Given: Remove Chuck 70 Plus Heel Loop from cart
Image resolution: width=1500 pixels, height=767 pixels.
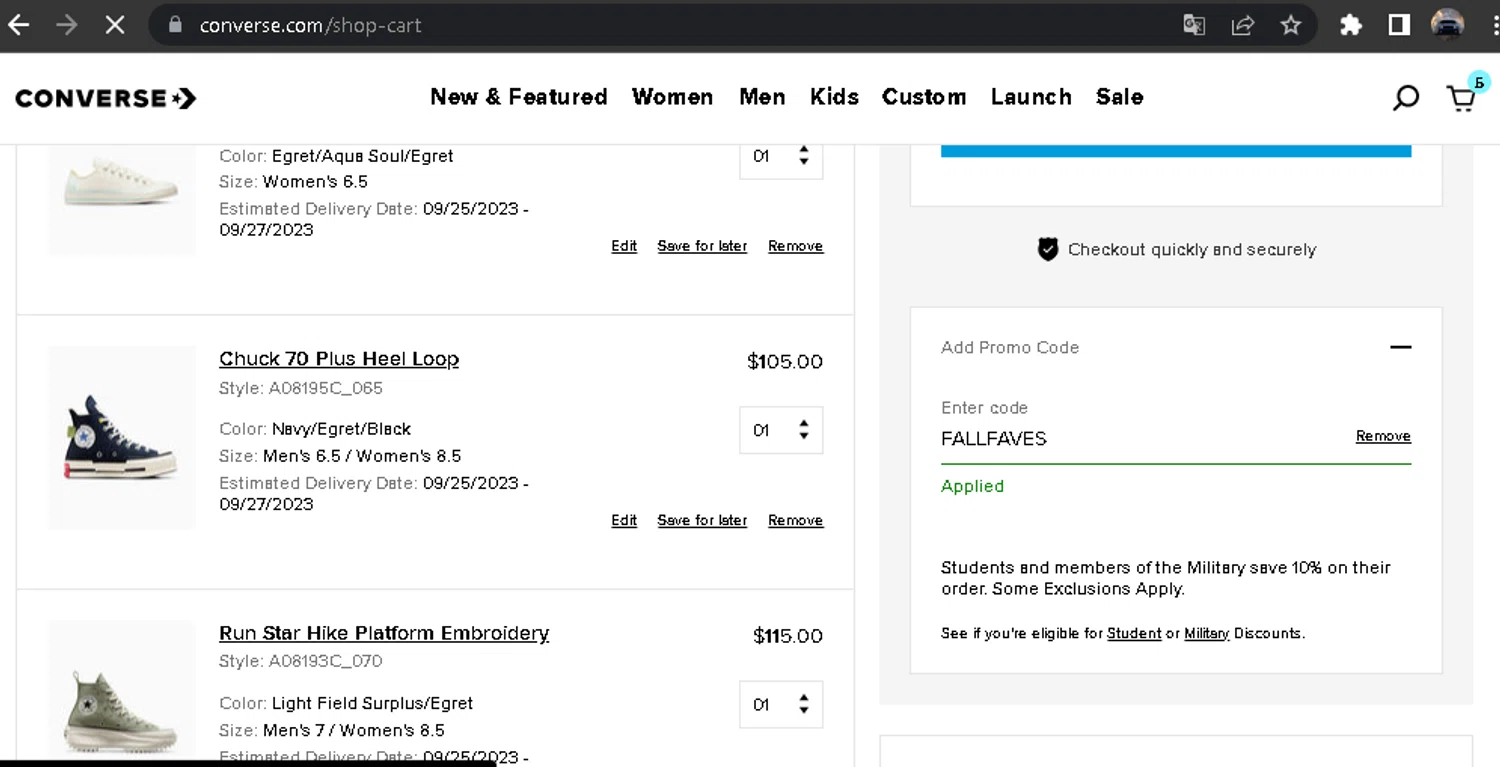Looking at the screenshot, I should (795, 520).
